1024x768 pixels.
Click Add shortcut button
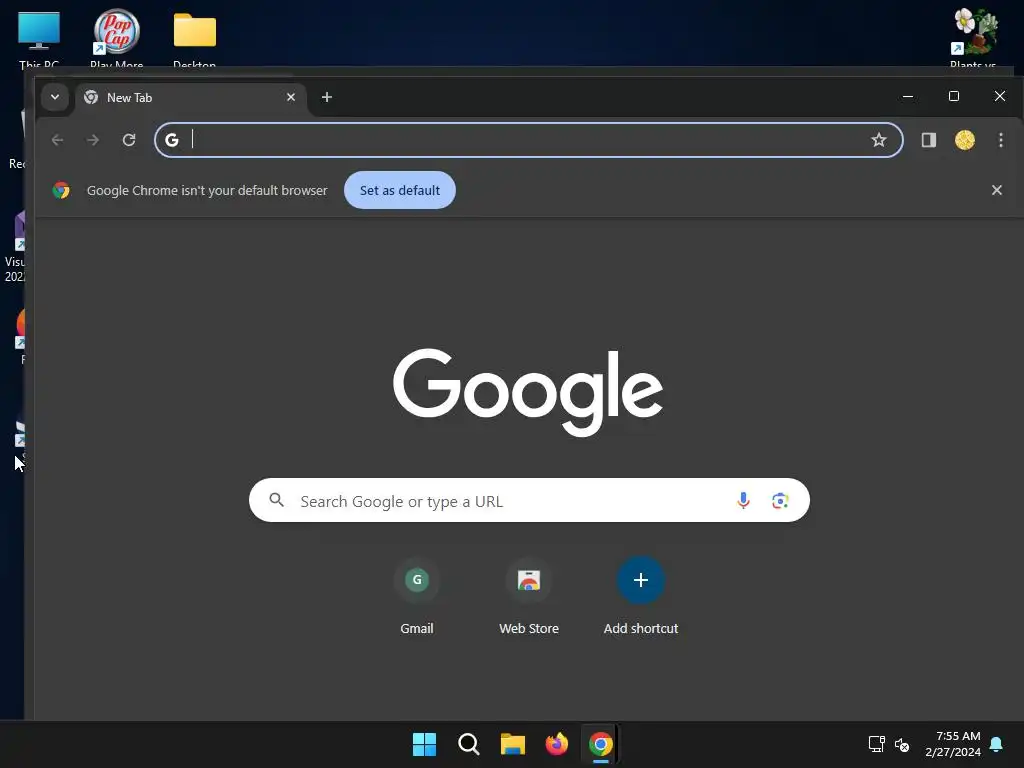point(641,596)
